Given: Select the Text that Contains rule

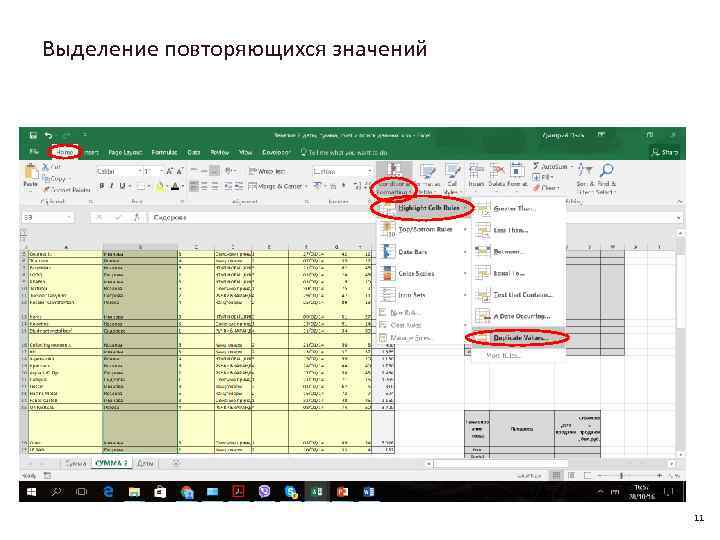Looking at the screenshot, I should tap(518, 294).
